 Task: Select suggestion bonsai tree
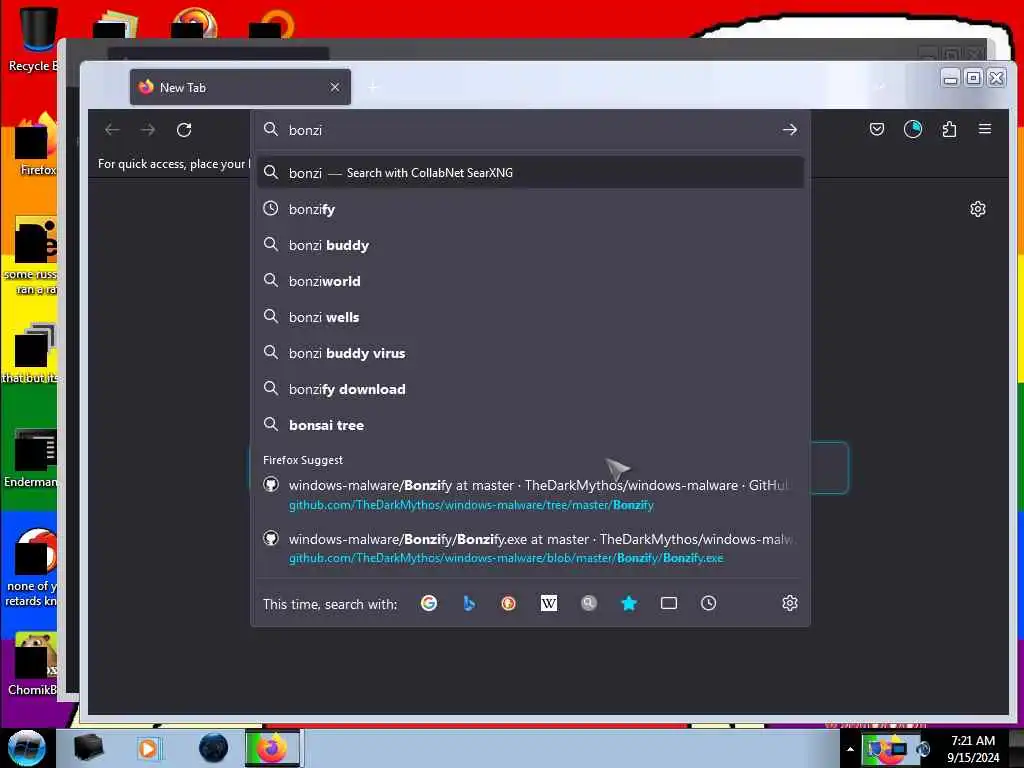pyautogui.click(x=530, y=425)
